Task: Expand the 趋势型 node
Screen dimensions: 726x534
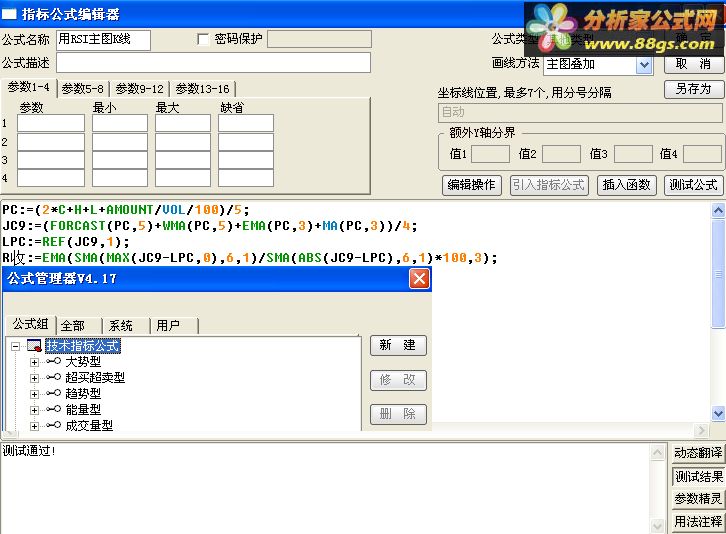Action: point(34,394)
